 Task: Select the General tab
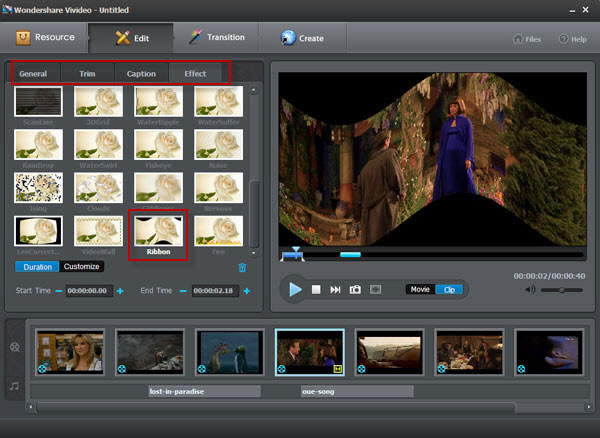click(33, 73)
